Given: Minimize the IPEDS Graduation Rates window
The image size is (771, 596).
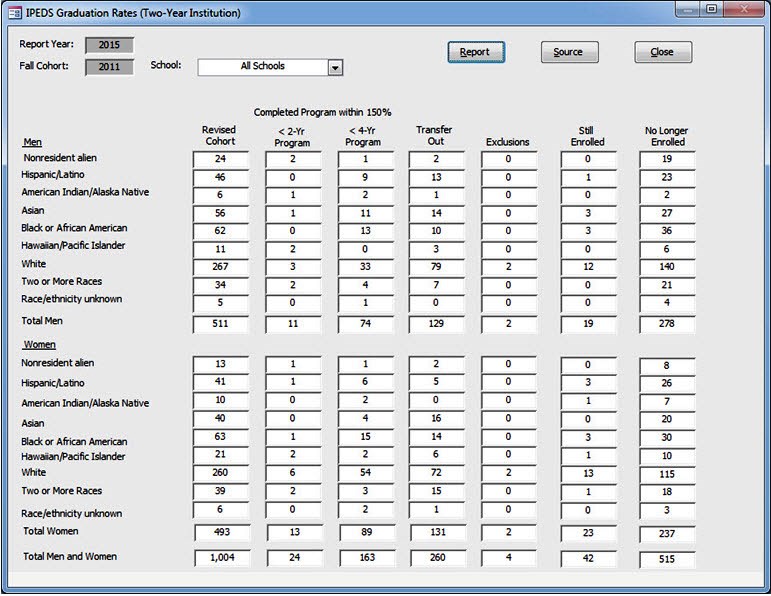Looking at the screenshot, I should (688, 9).
